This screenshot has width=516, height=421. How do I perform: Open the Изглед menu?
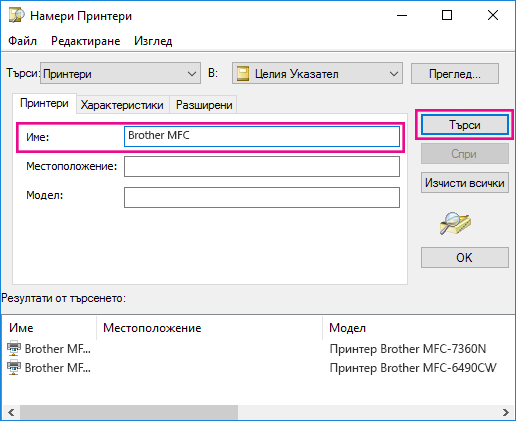153,41
